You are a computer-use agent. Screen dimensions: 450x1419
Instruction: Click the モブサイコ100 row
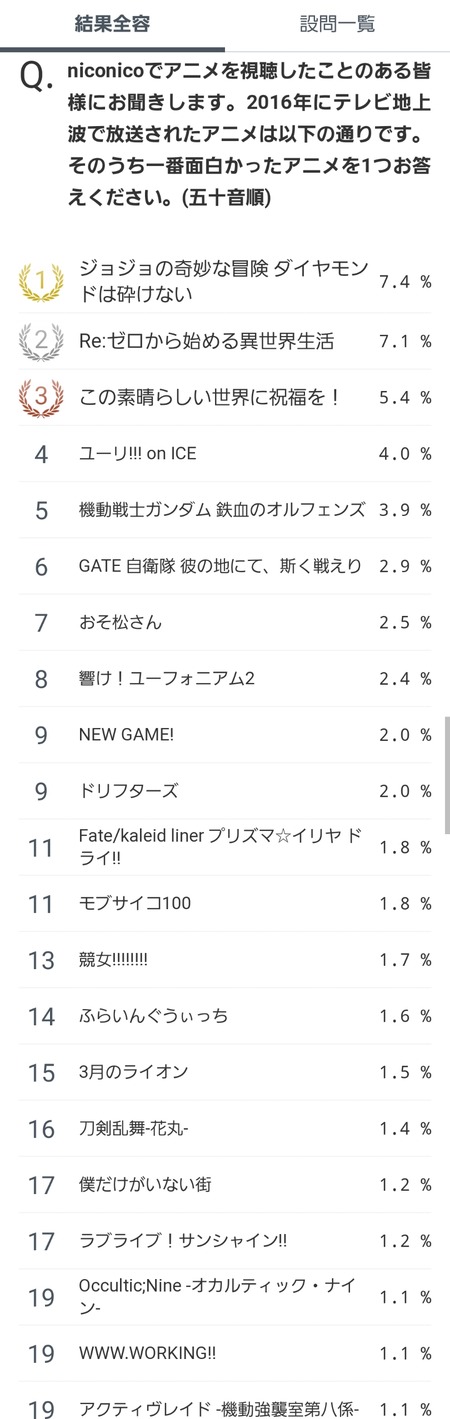pyautogui.click(x=225, y=903)
